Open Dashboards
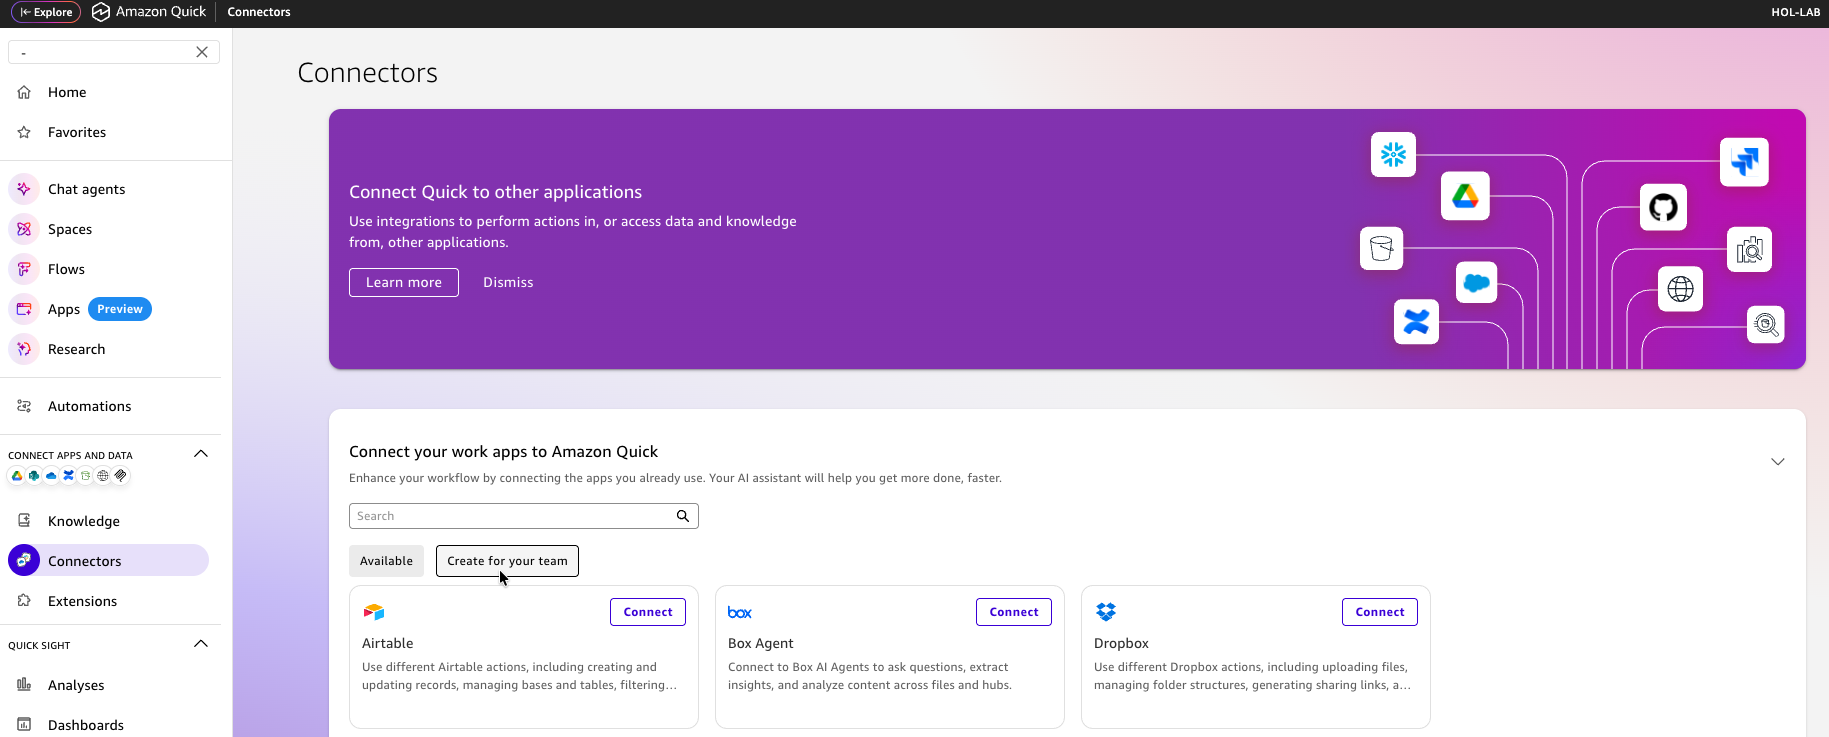 pyautogui.click(x=86, y=725)
